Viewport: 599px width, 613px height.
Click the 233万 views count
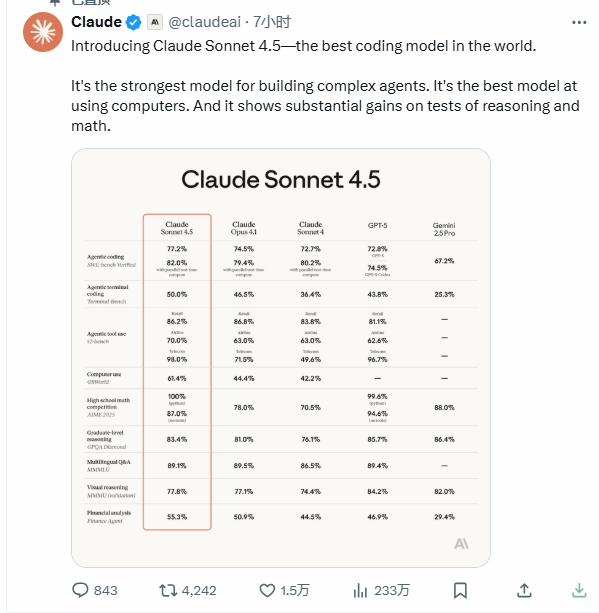point(392,590)
